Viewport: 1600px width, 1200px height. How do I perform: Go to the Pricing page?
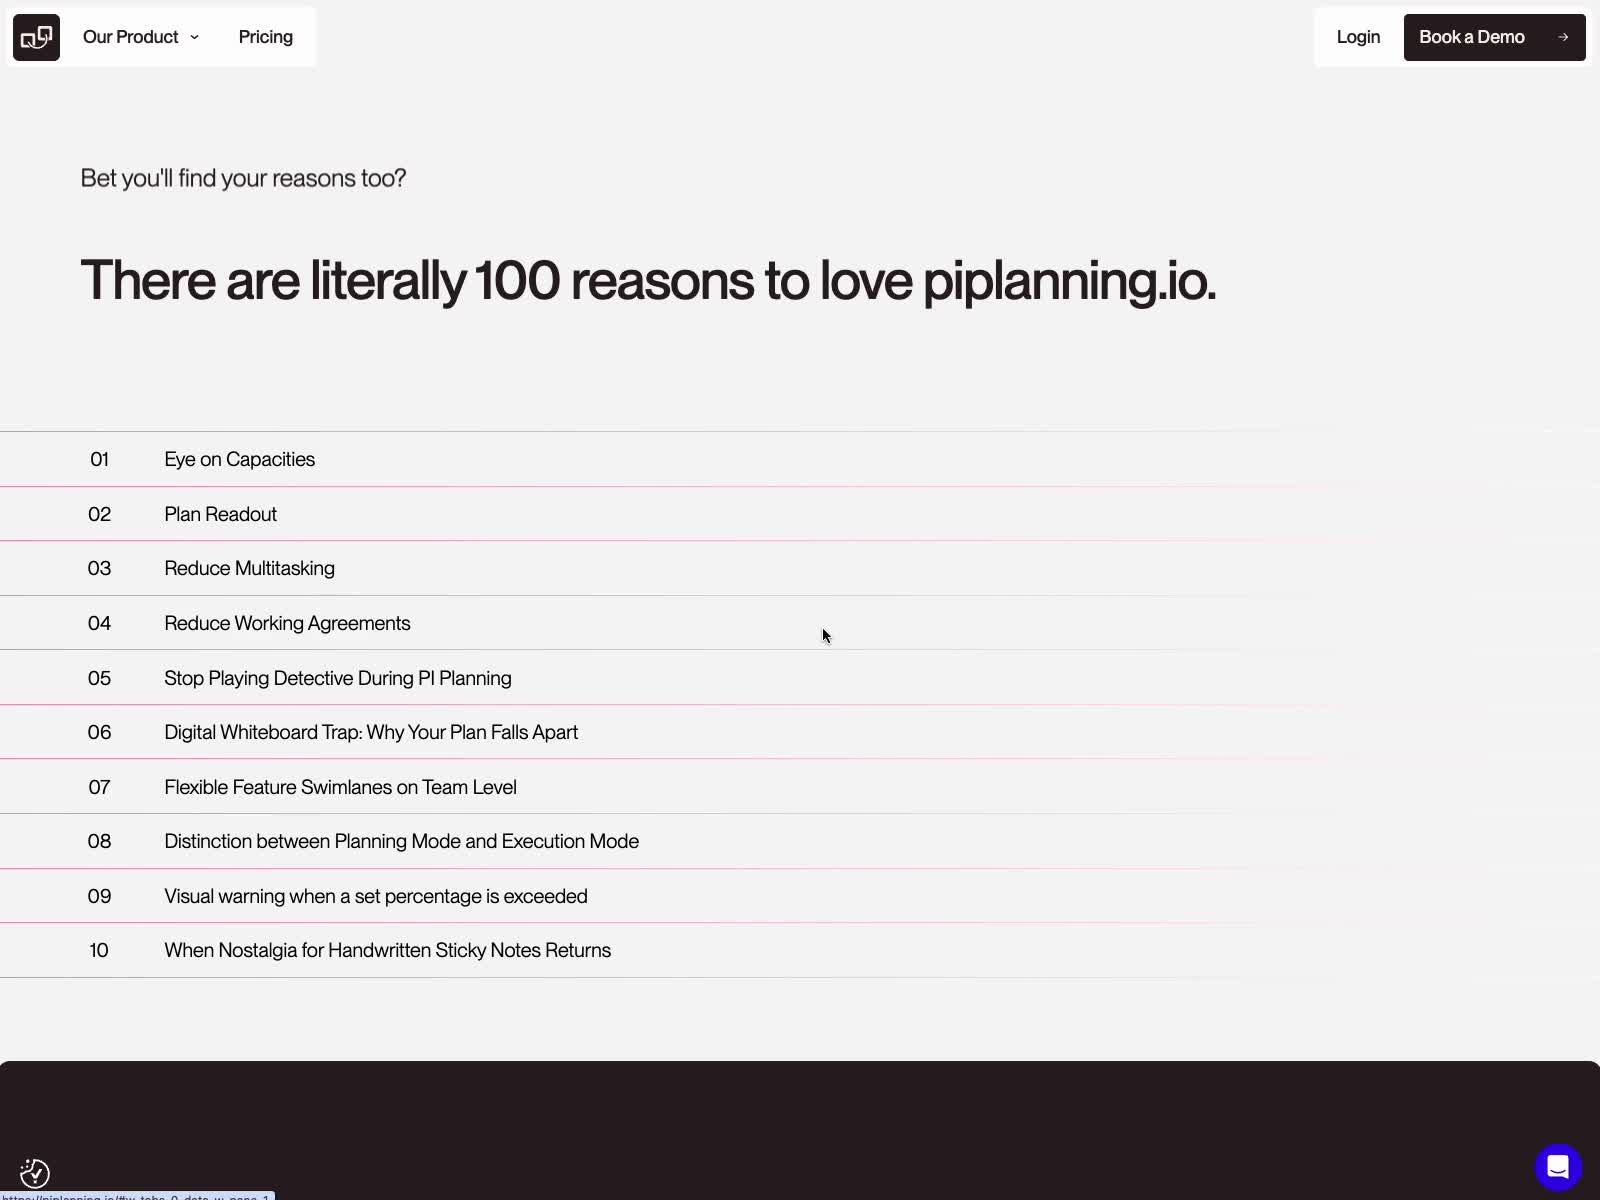[x=265, y=38]
